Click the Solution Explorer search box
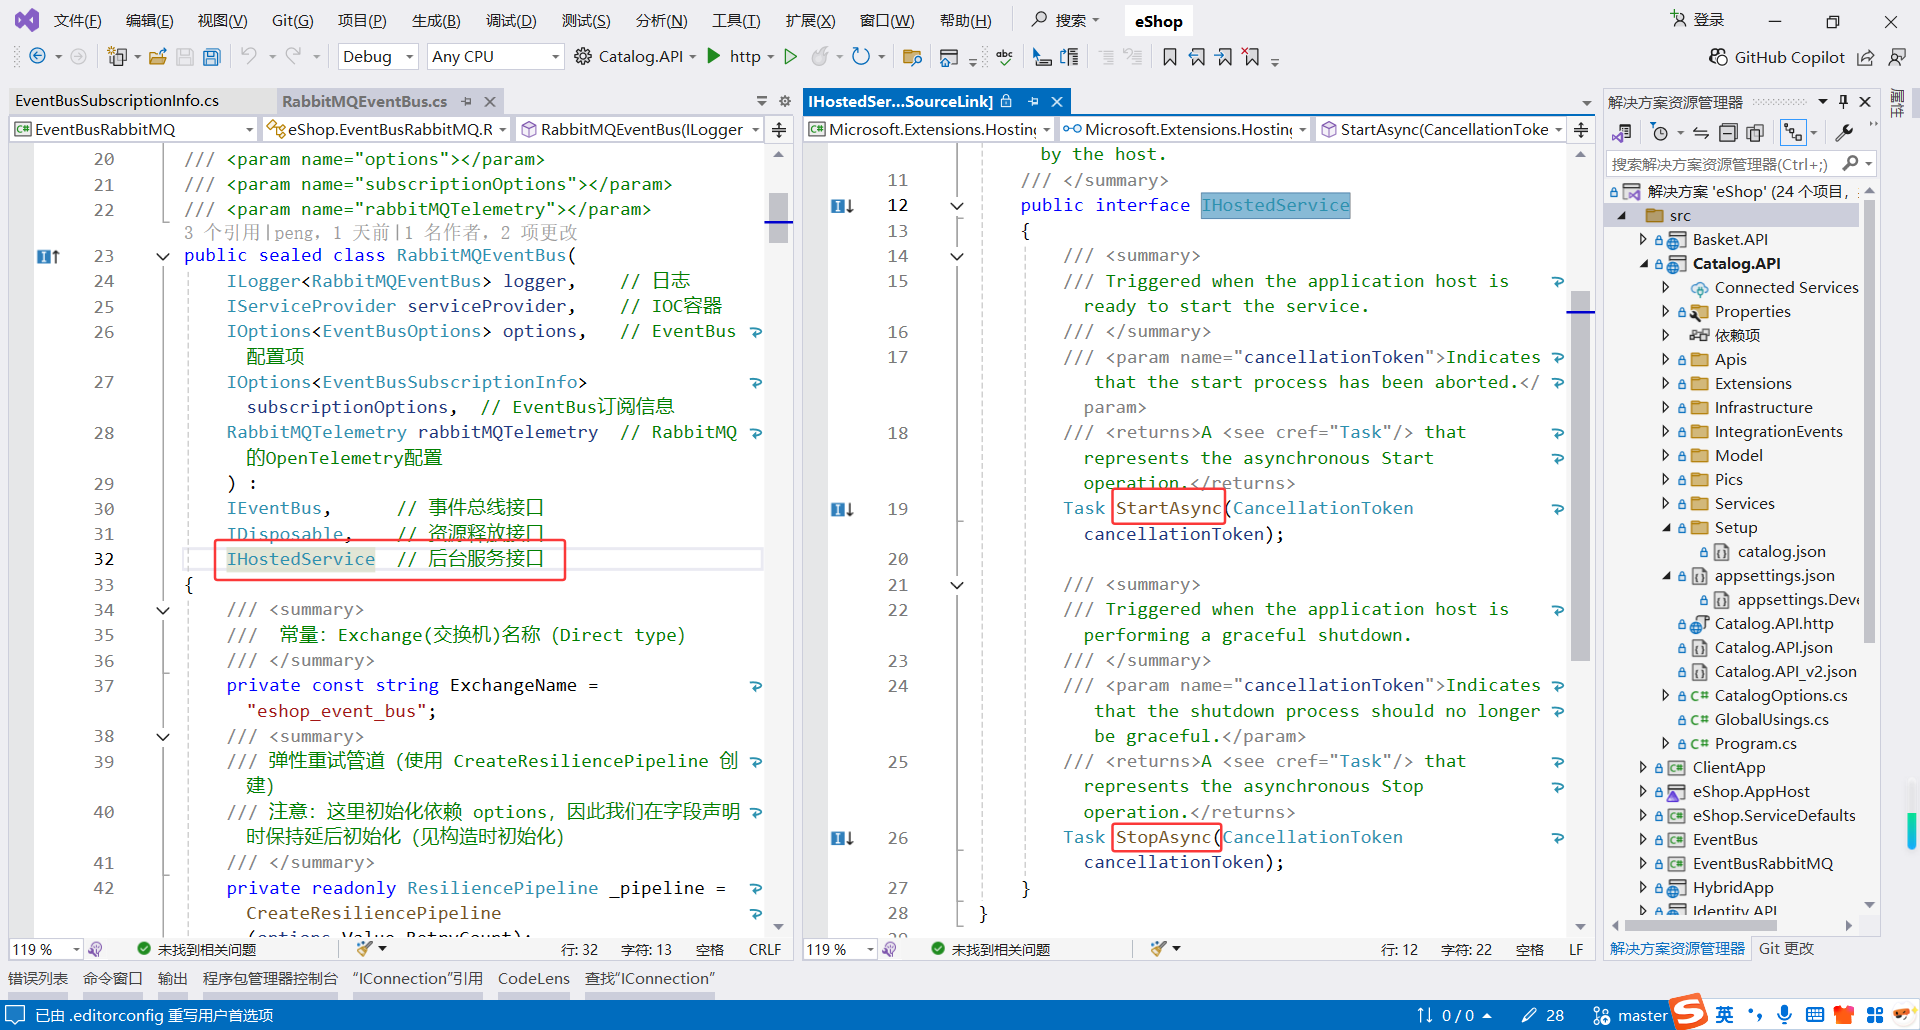 1720,164
